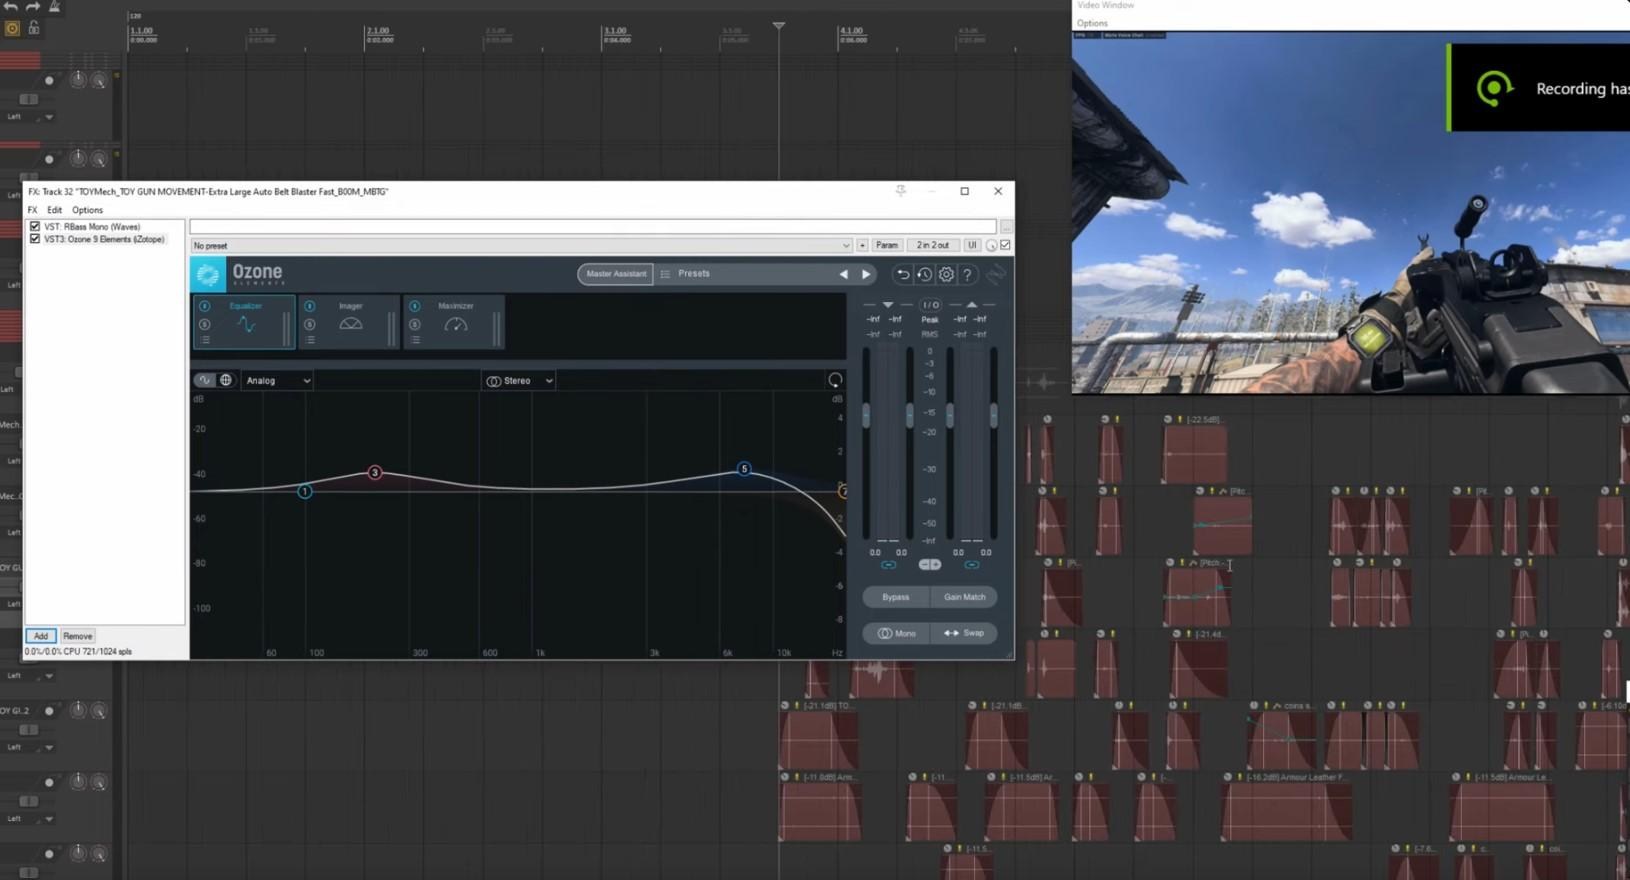The height and width of the screenshot is (880, 1630).
Task: Click the Add FX button
Action: [40, 636]
